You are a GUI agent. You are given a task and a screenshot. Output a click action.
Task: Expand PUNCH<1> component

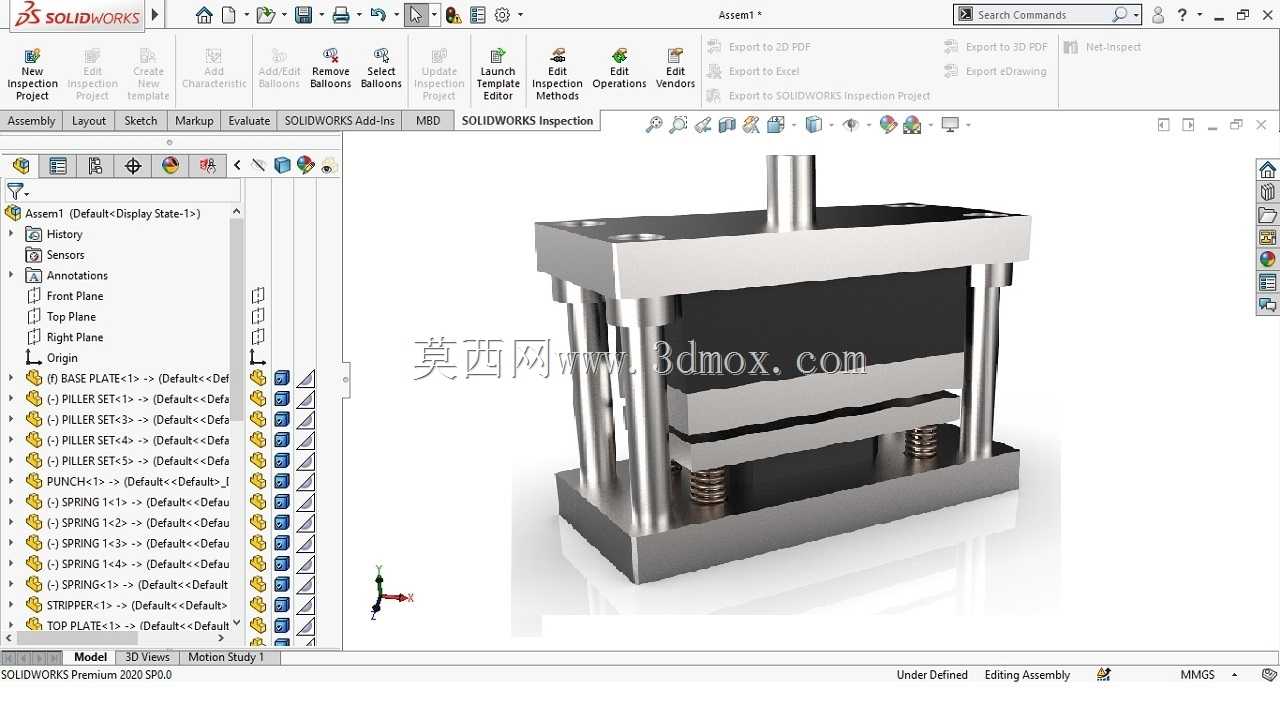click(11, 481)
